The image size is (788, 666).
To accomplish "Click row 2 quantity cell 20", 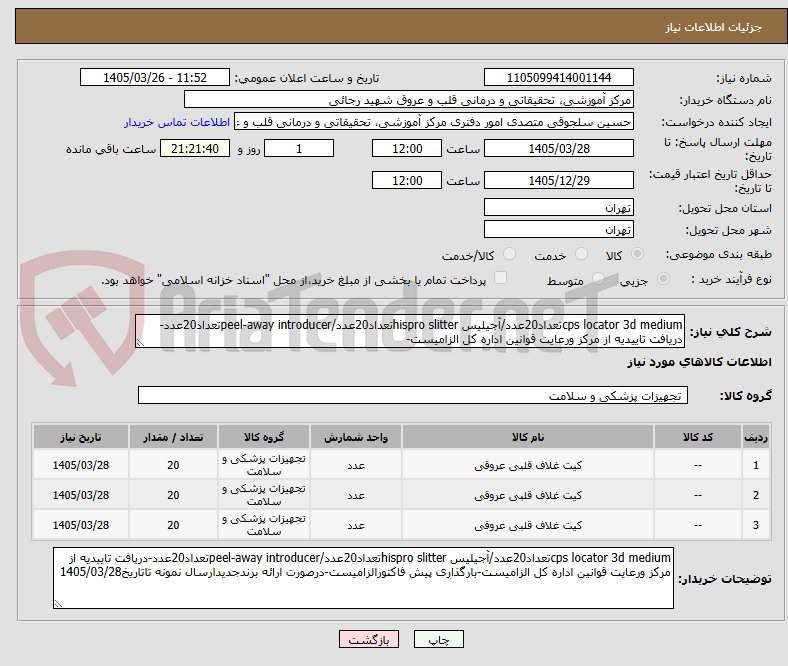I will click(173, 495).
